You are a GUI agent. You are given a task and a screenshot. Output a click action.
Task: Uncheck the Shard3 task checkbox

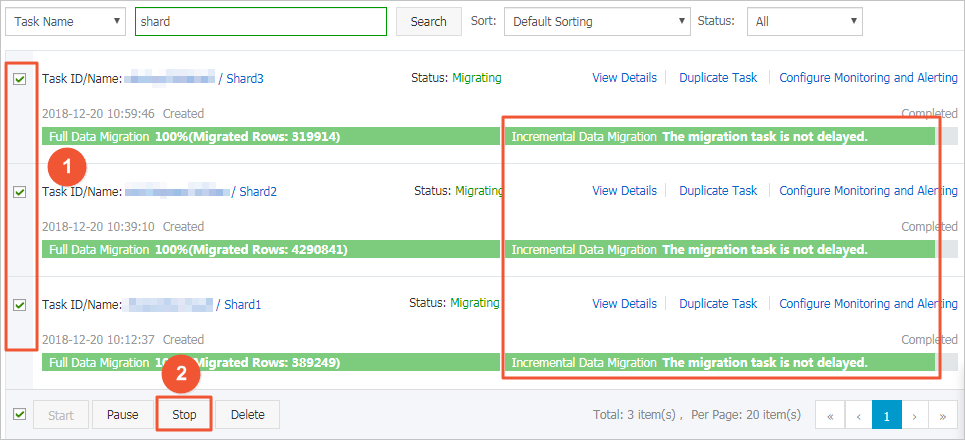coord(20,78)
